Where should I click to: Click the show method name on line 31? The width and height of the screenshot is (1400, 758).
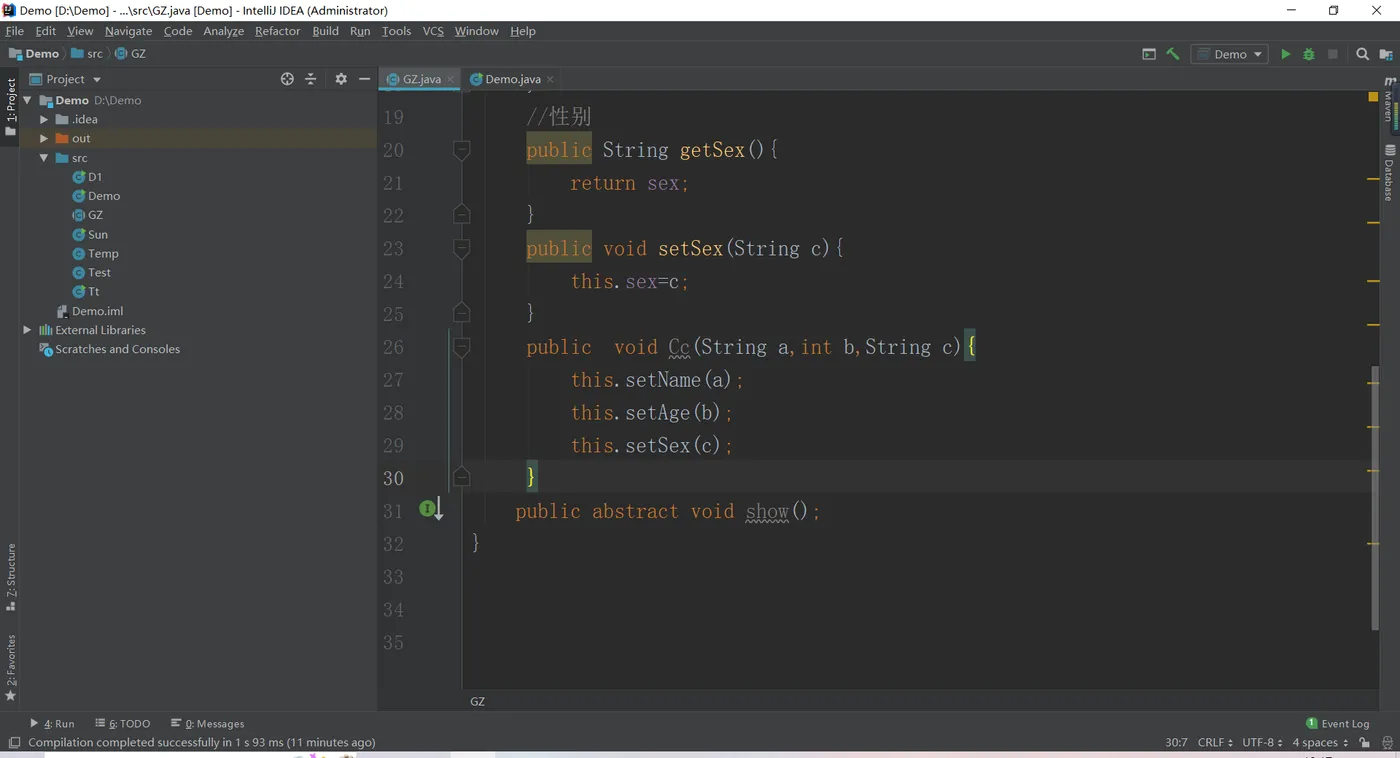click(x=767, y=511)
